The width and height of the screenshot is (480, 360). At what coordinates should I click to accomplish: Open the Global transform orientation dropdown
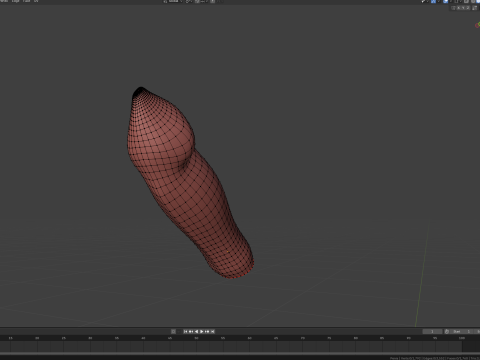click(x=173, y=1)
